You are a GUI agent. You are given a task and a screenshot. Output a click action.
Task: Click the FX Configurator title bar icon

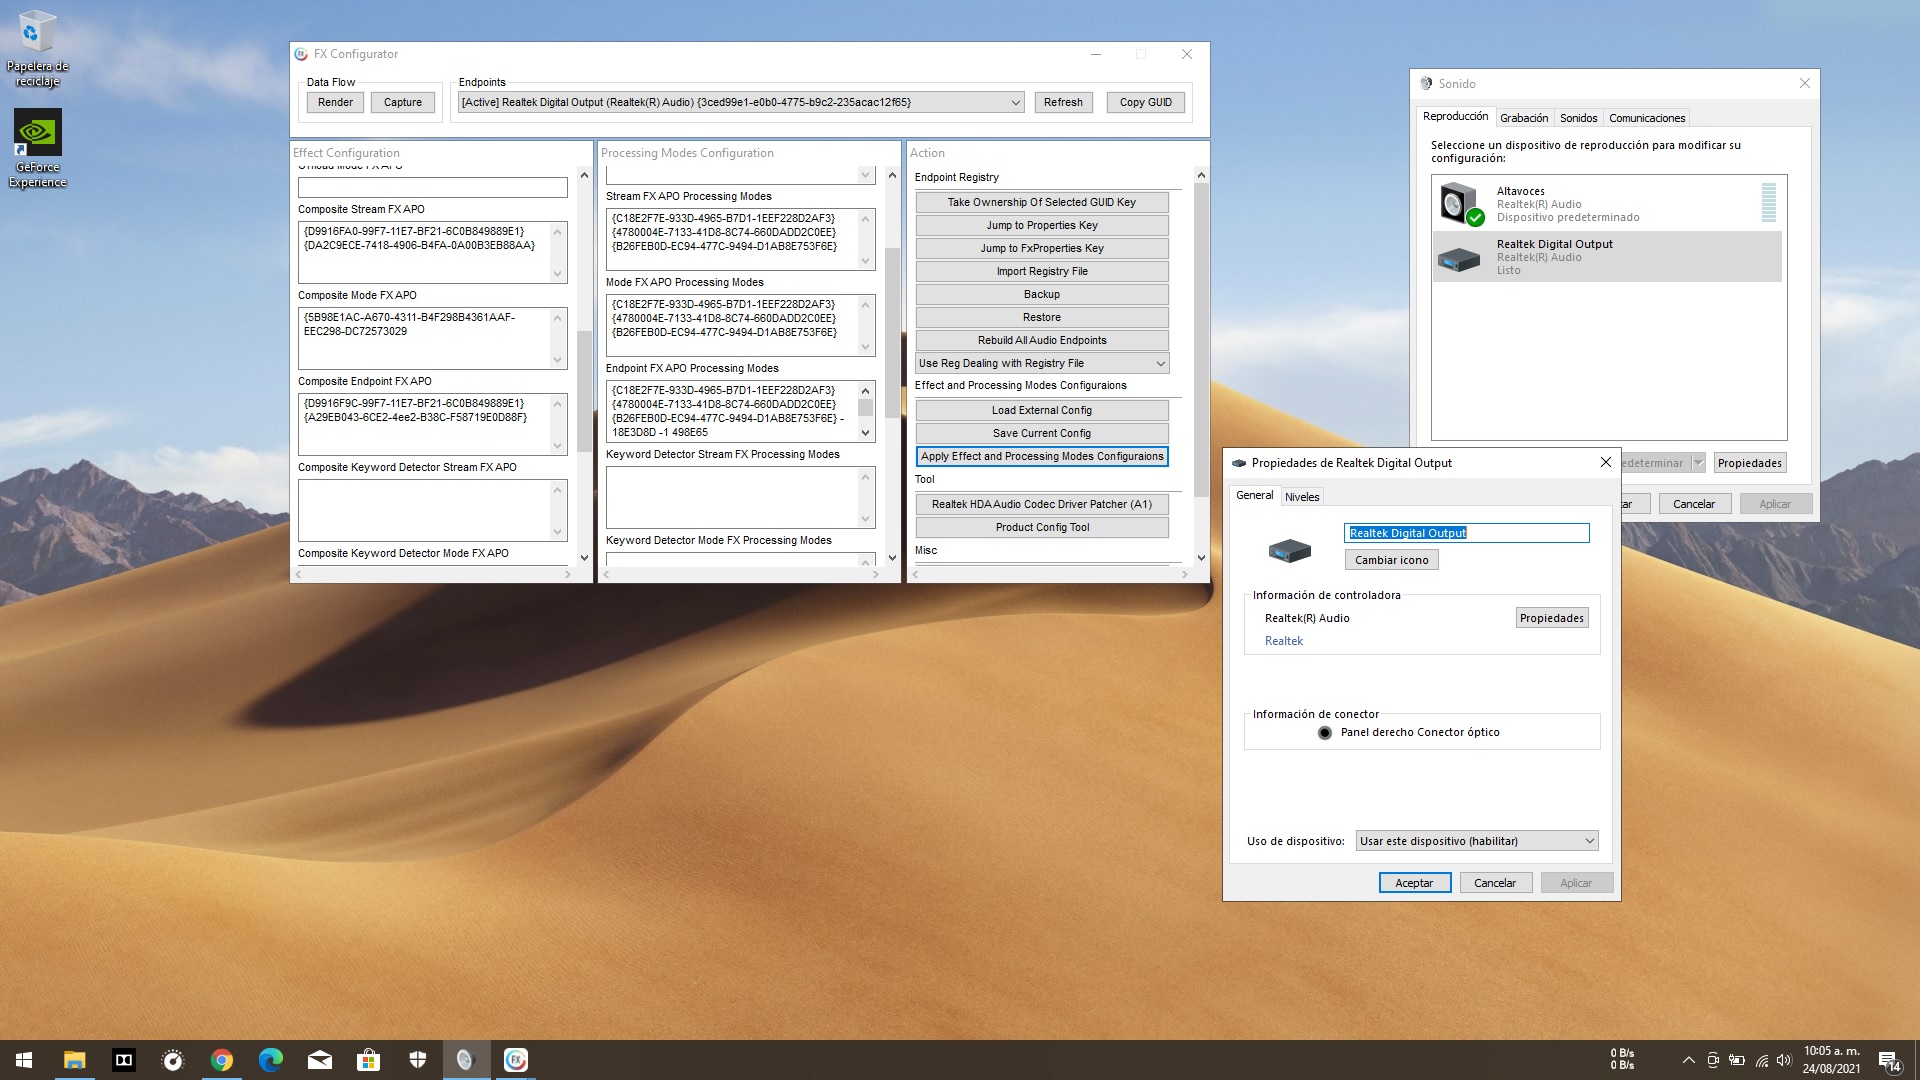click(301, 54)
